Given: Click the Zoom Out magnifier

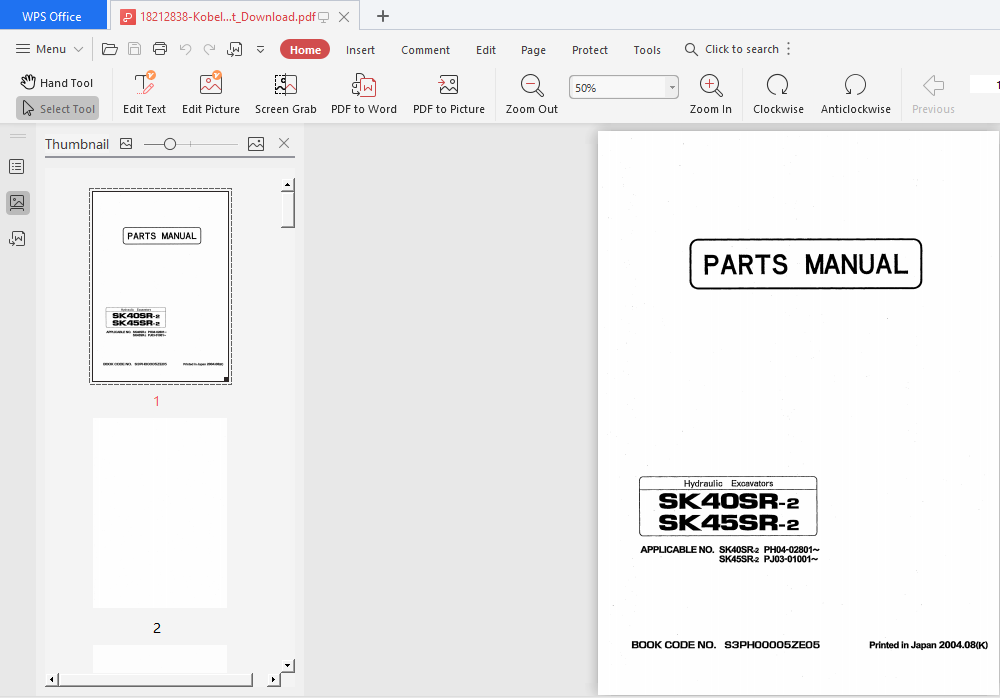Looking at the screenshot, I should [532, 93].
